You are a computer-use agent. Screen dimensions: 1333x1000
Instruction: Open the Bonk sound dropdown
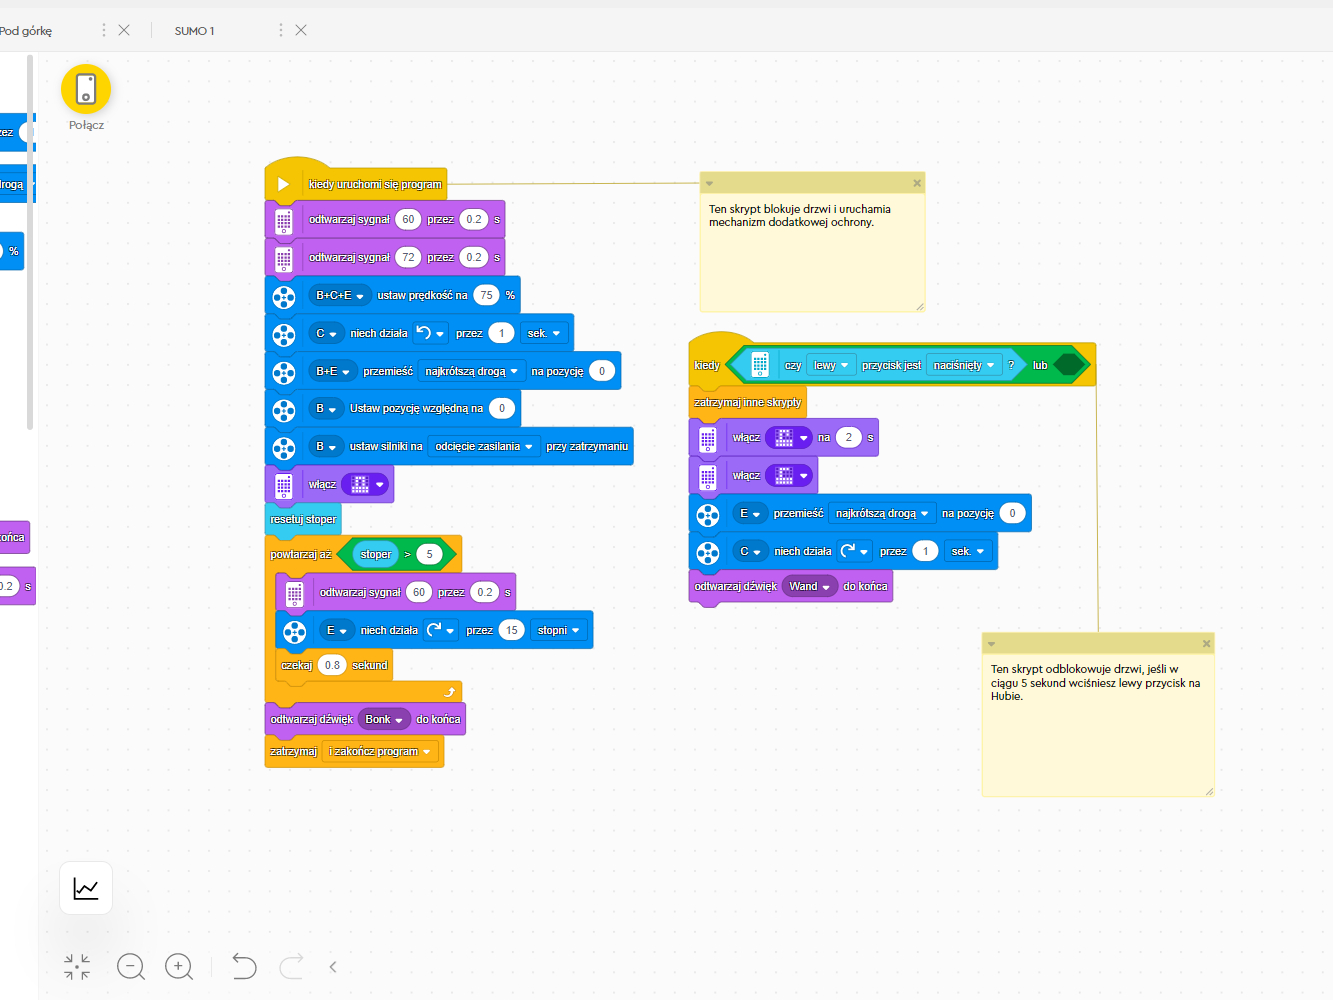pos(384,719)
